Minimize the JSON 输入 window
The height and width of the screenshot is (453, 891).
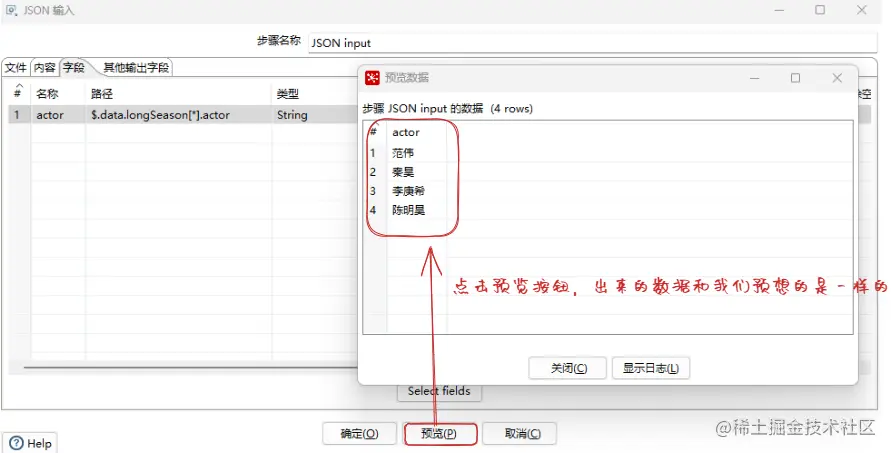pos(779,10)
